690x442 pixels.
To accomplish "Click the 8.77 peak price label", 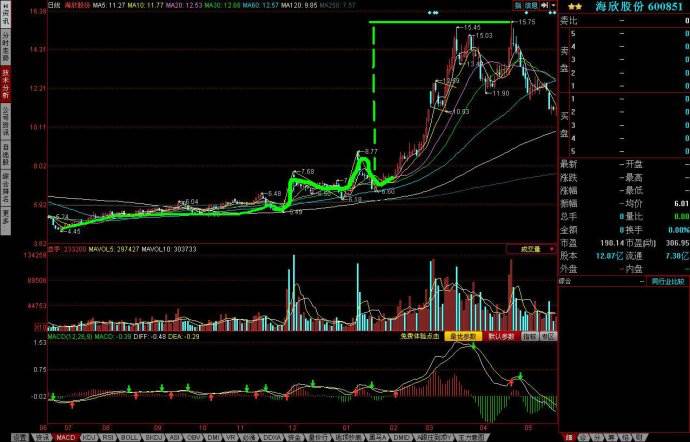I will pos(371,151).
